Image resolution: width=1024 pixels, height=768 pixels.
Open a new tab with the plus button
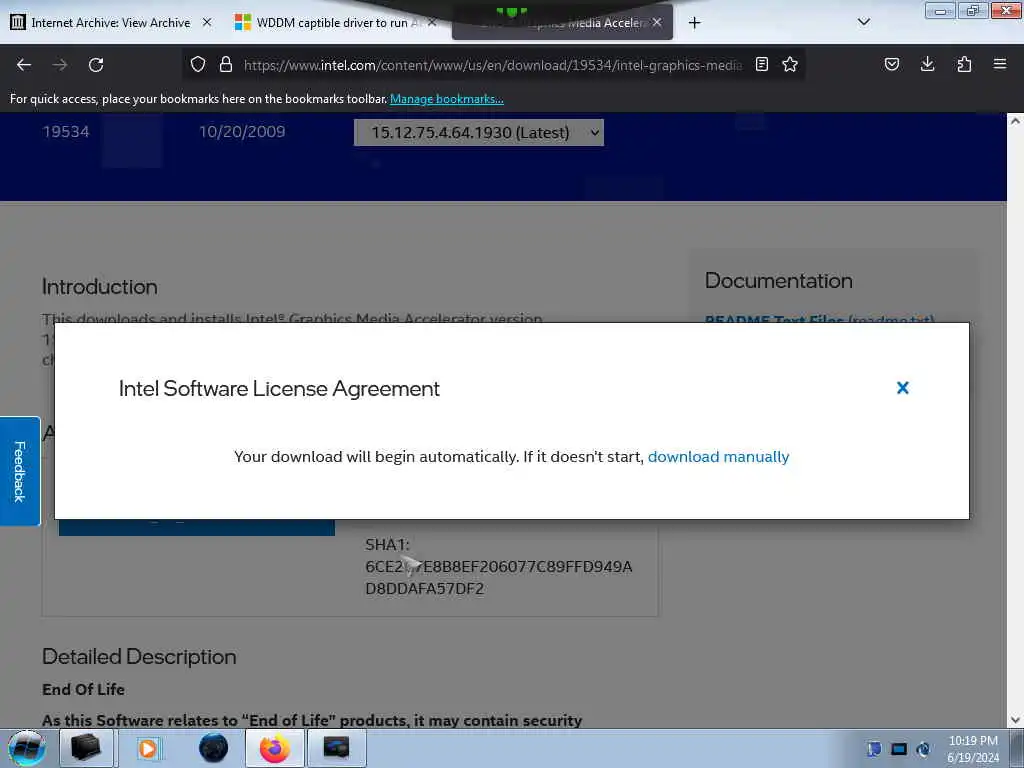click(x=694, y=23)
